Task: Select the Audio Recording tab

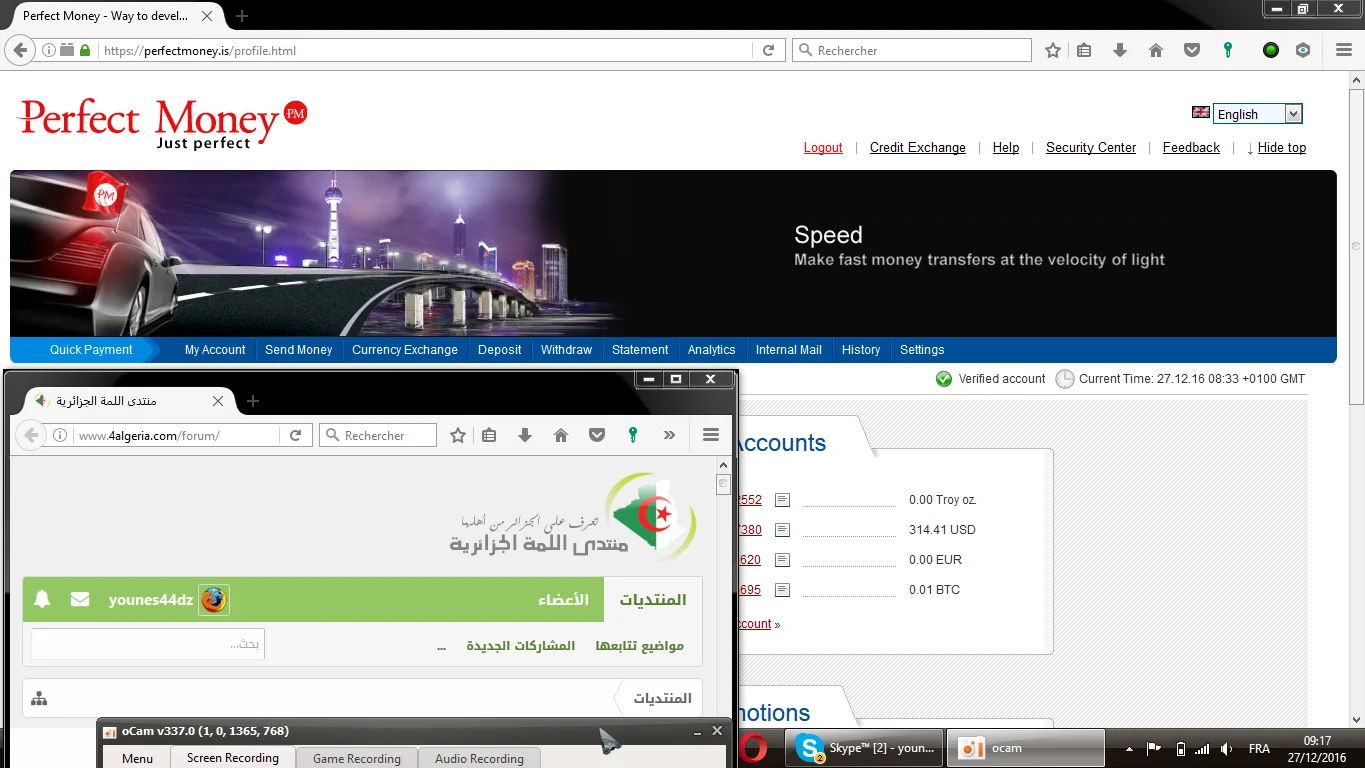Action: 479,758
